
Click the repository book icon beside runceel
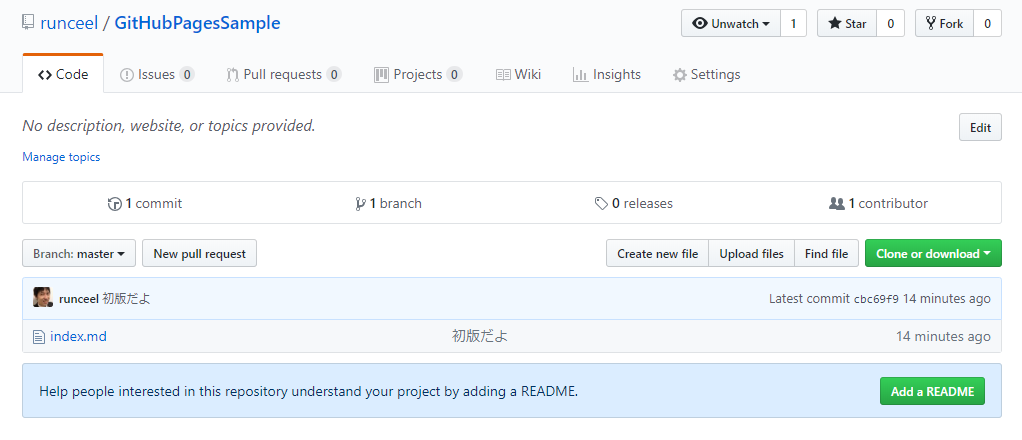point(28,23)
